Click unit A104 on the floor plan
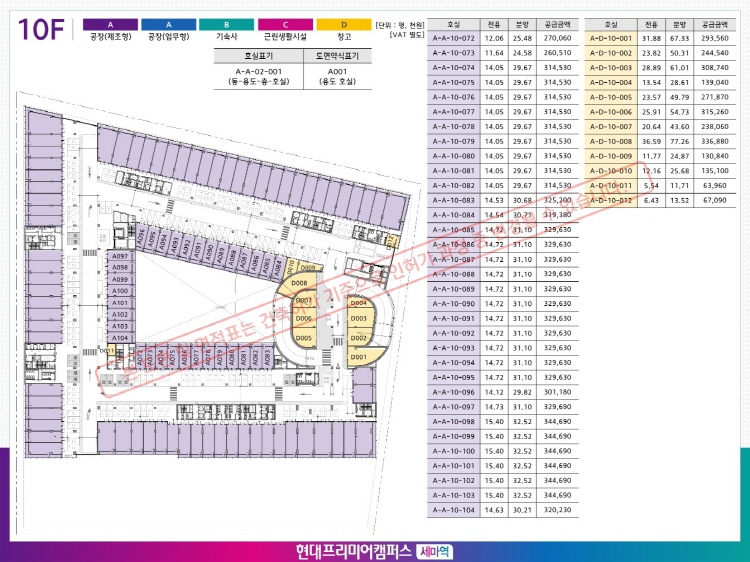This screenshot has height=562, width=750. pos(120,338)
